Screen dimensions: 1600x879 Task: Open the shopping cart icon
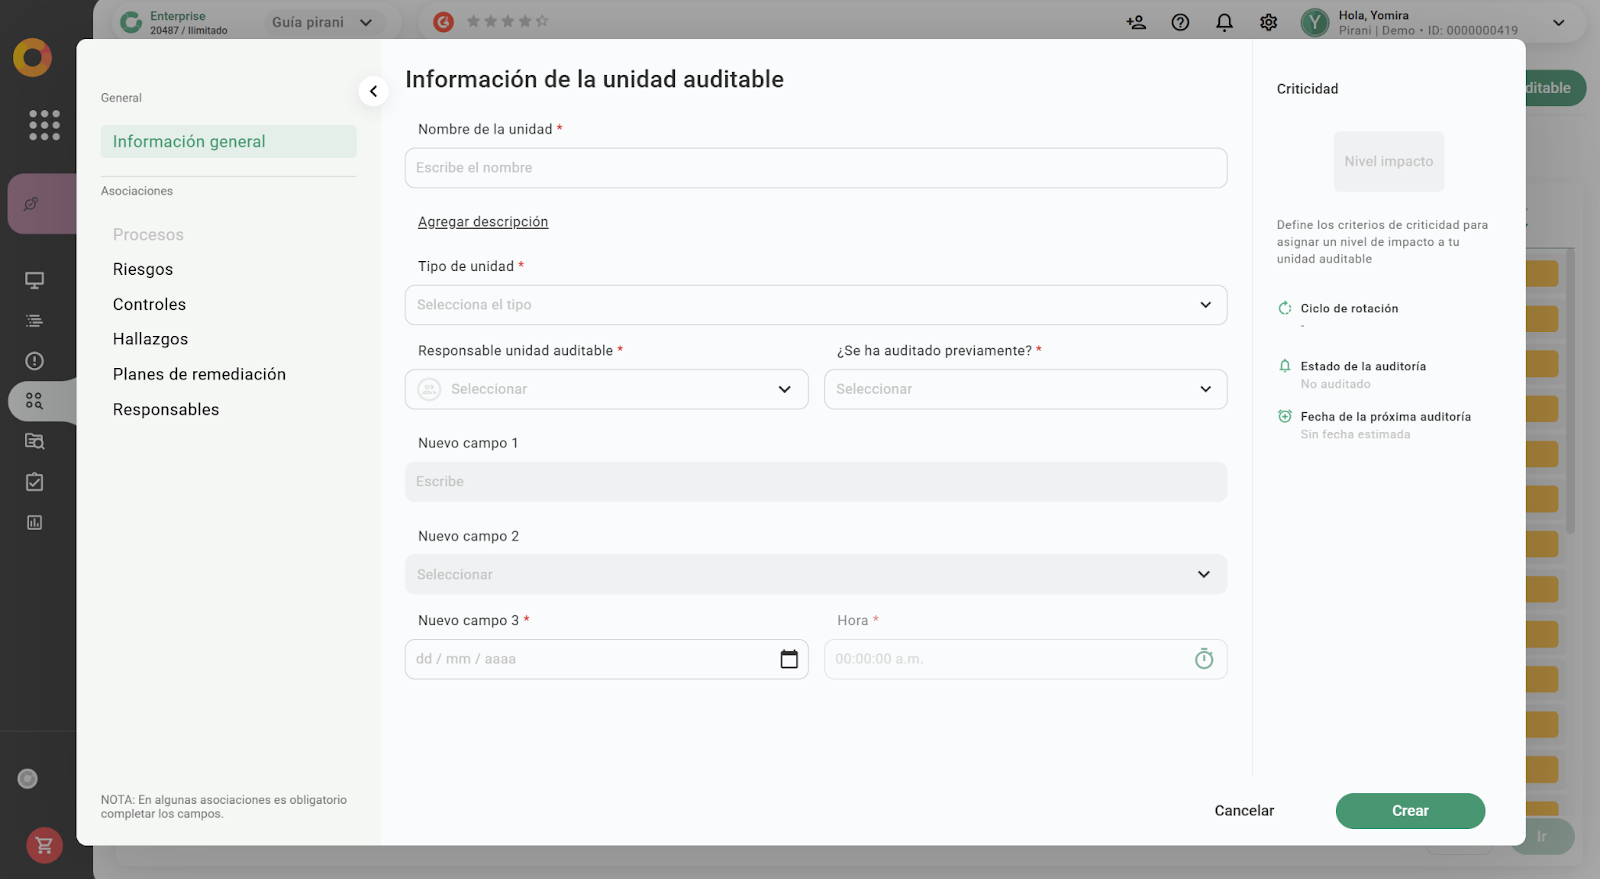[44, 846]
